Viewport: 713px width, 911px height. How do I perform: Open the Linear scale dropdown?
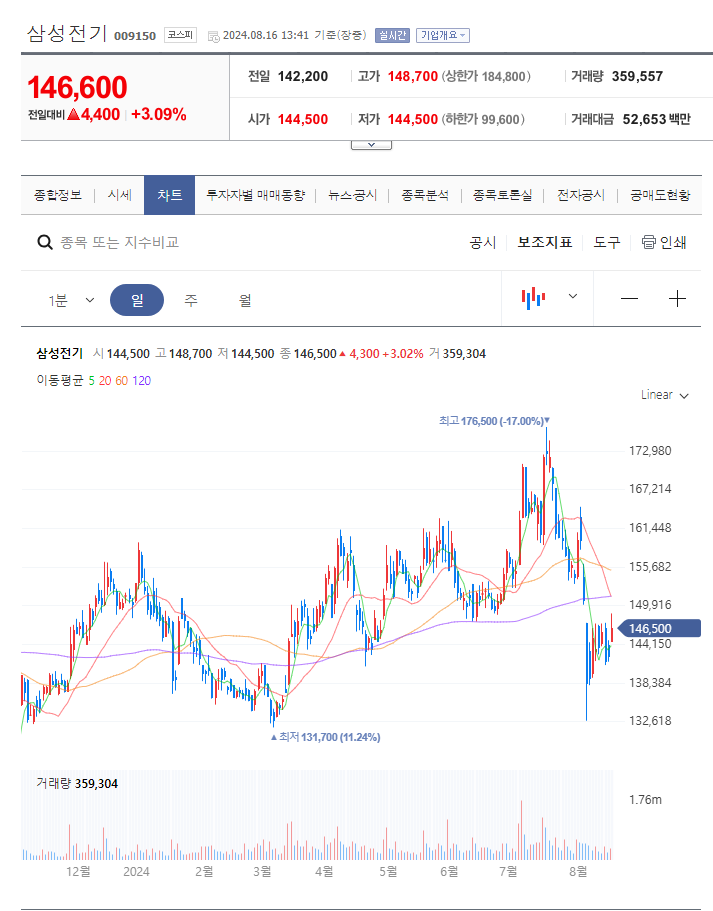665,395
